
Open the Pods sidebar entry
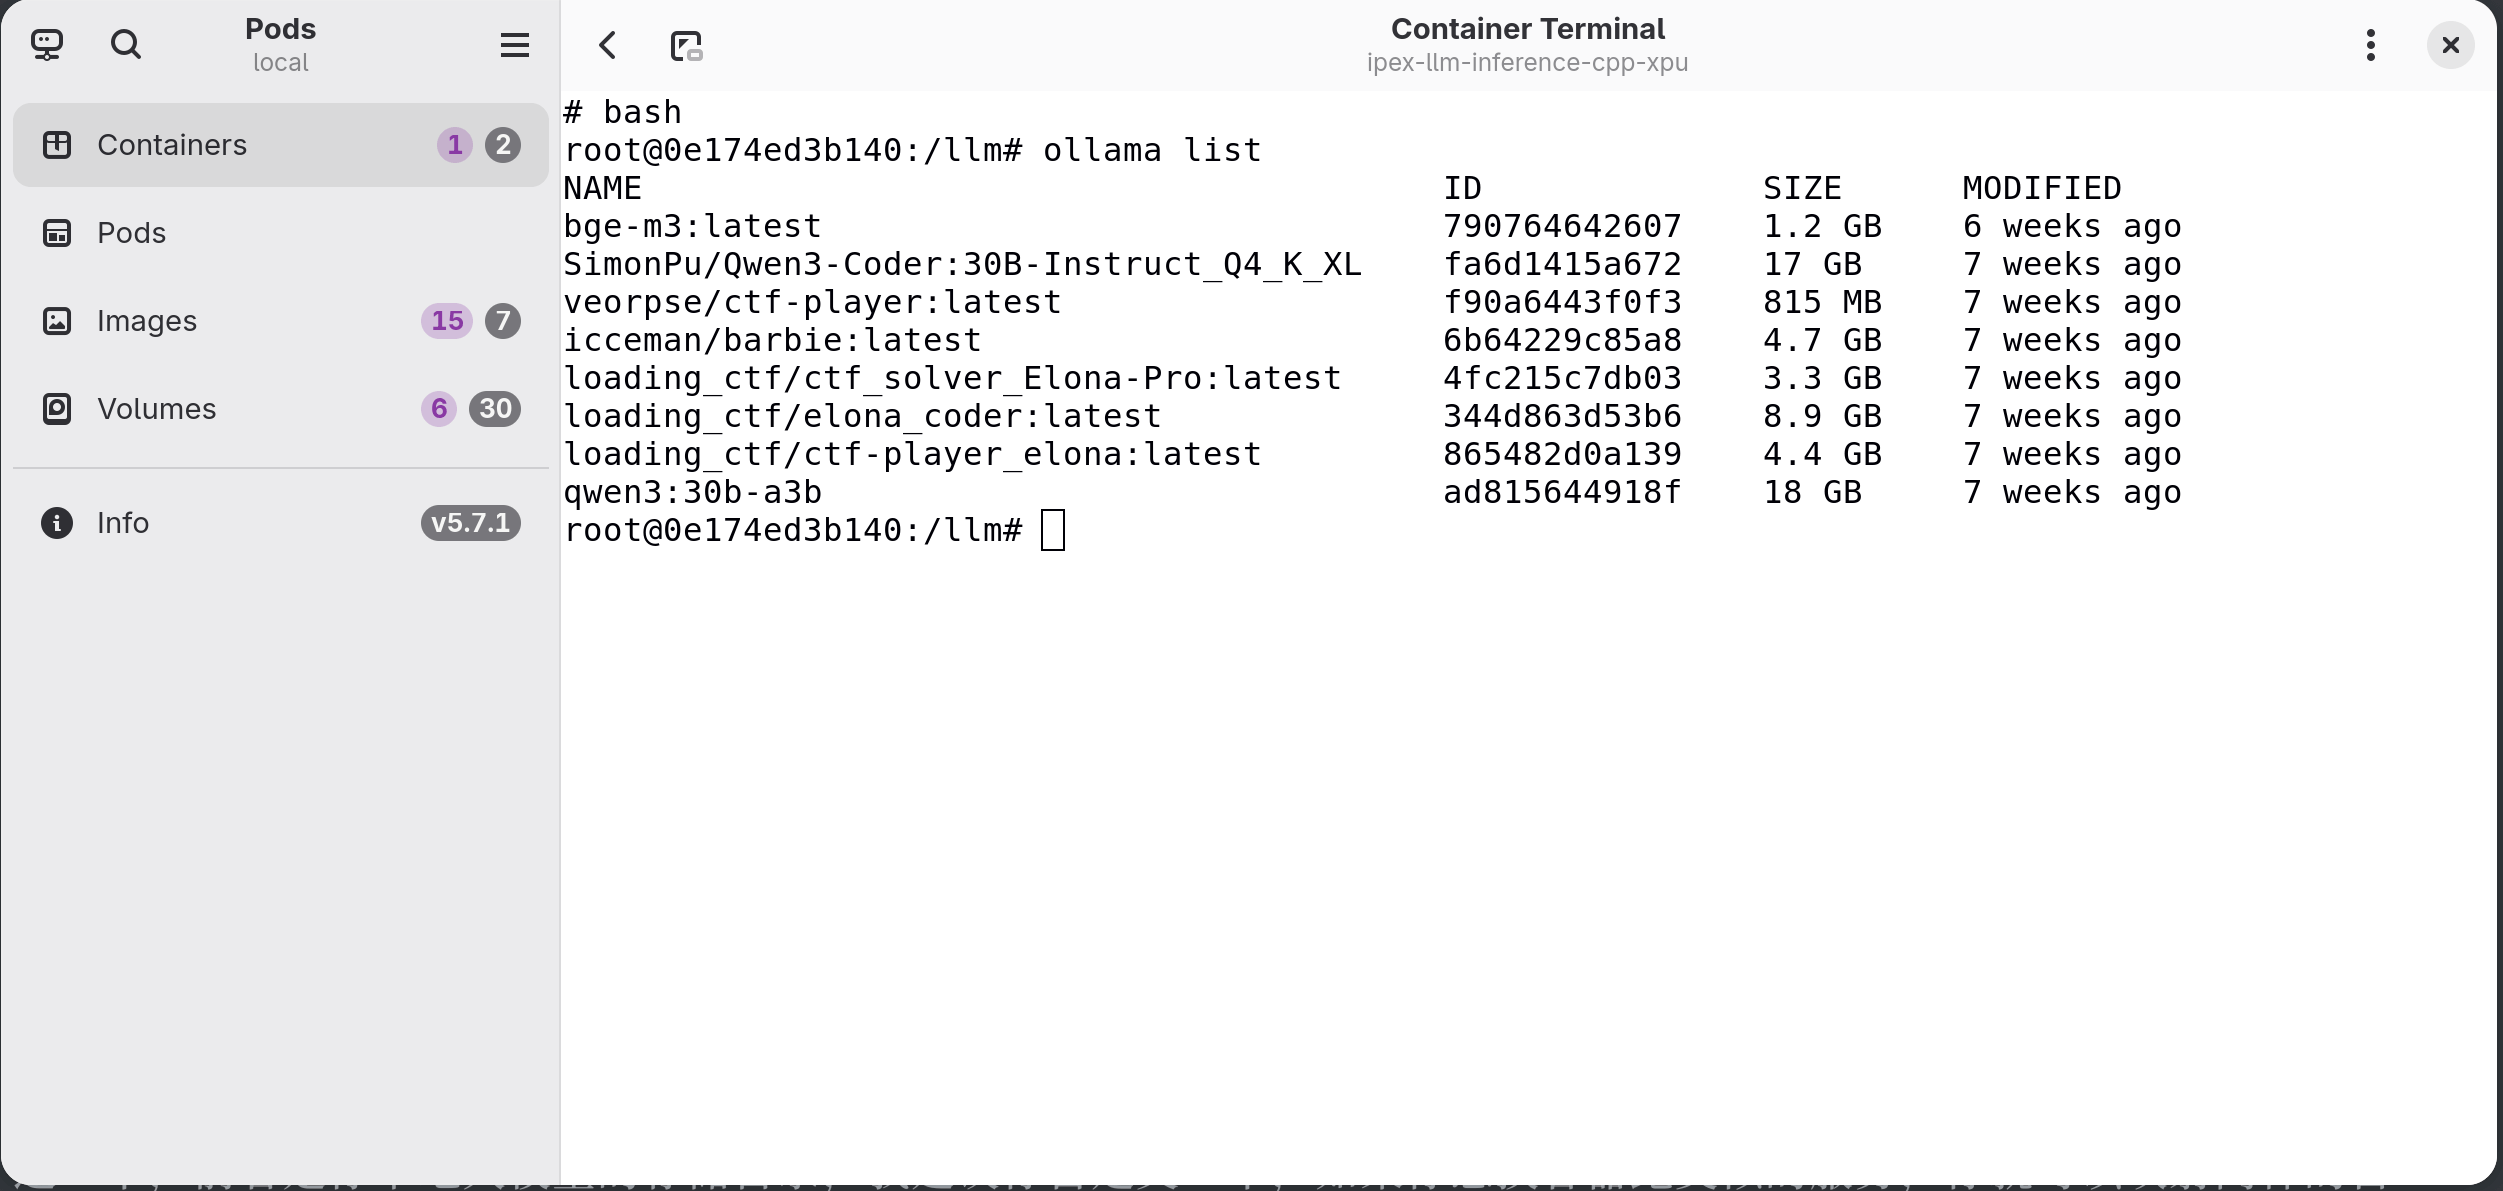pos(131,232)
